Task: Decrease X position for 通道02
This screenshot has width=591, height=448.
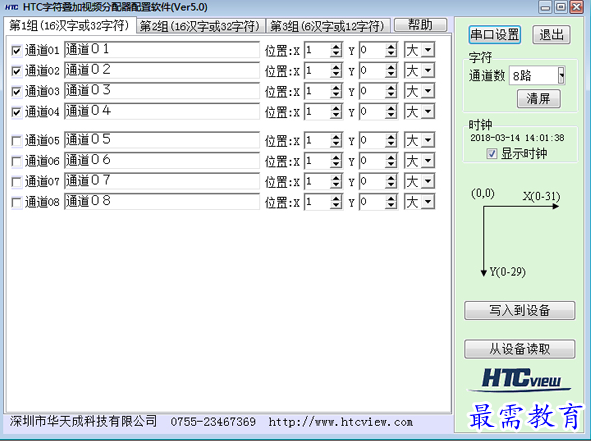Action: point(335,74)
